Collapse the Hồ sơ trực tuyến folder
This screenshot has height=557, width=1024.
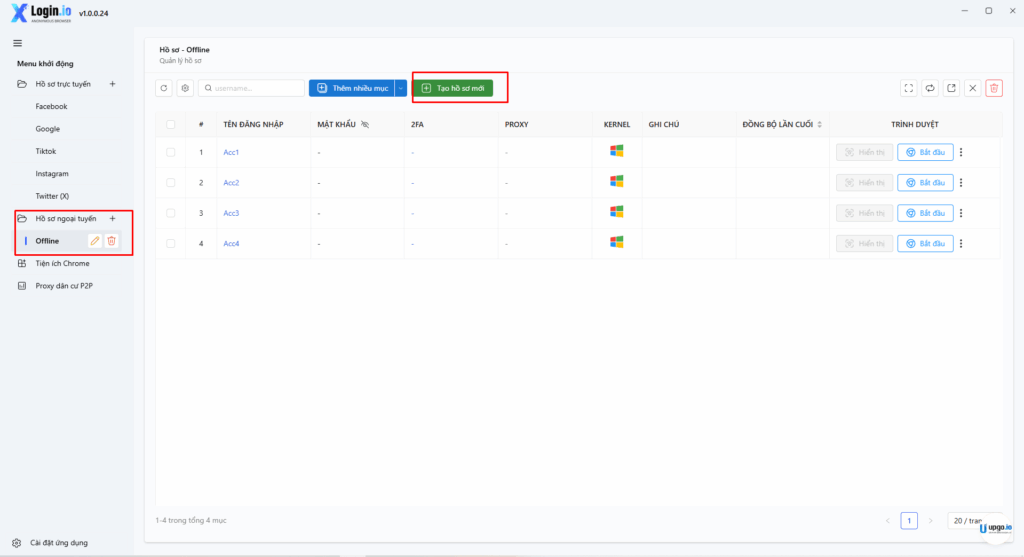tap(22, 84)
